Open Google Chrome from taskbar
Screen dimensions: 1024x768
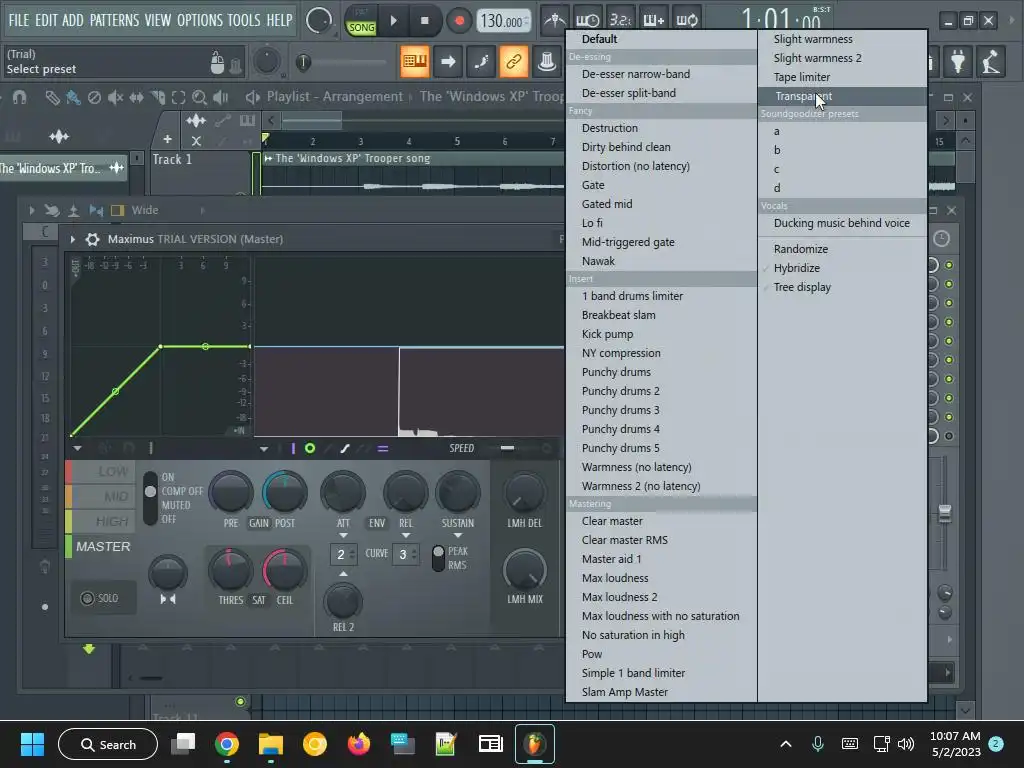coord(227,744)
